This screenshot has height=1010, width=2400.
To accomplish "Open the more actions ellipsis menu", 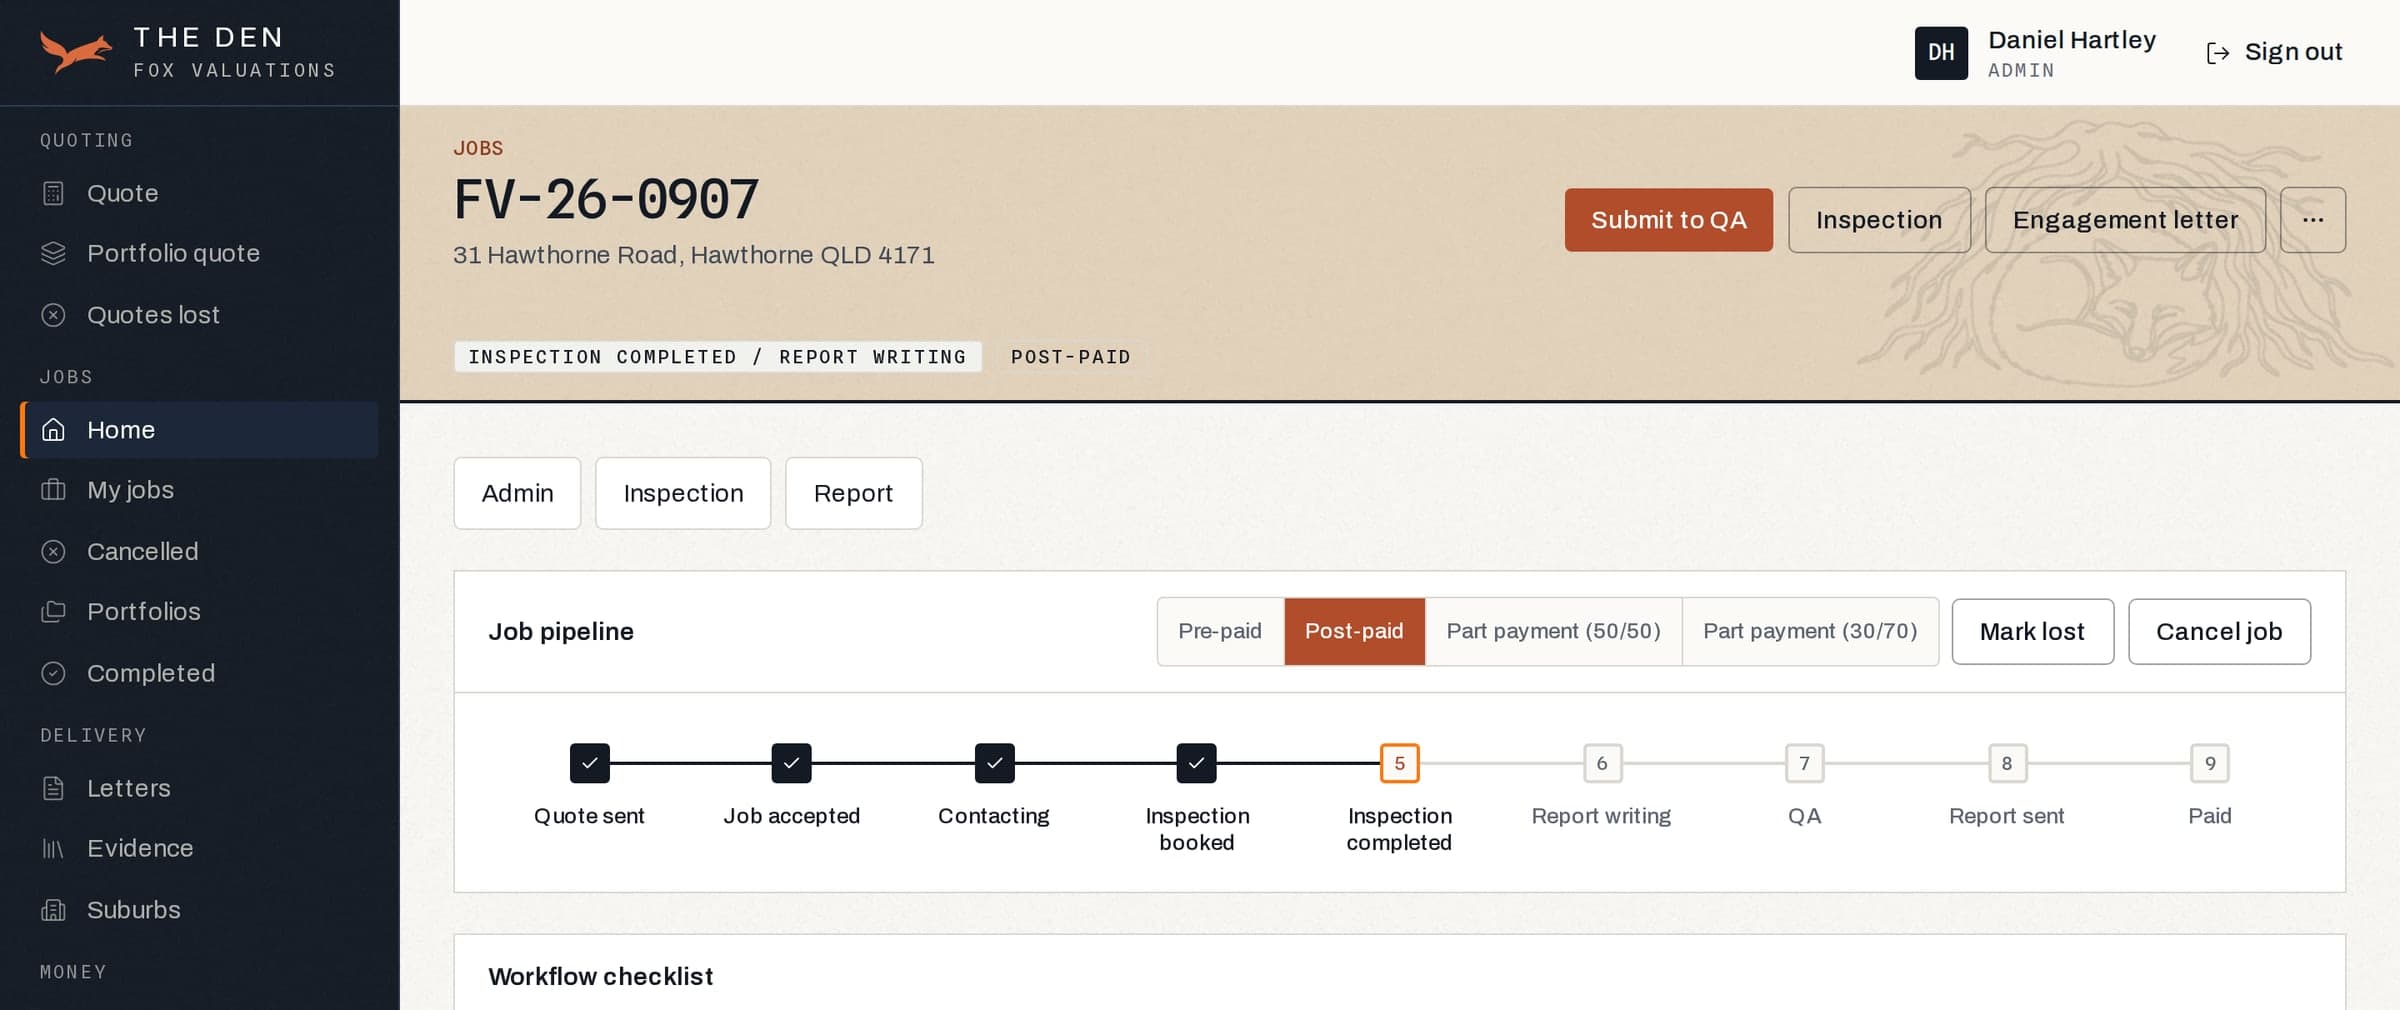I will 2312,220.
